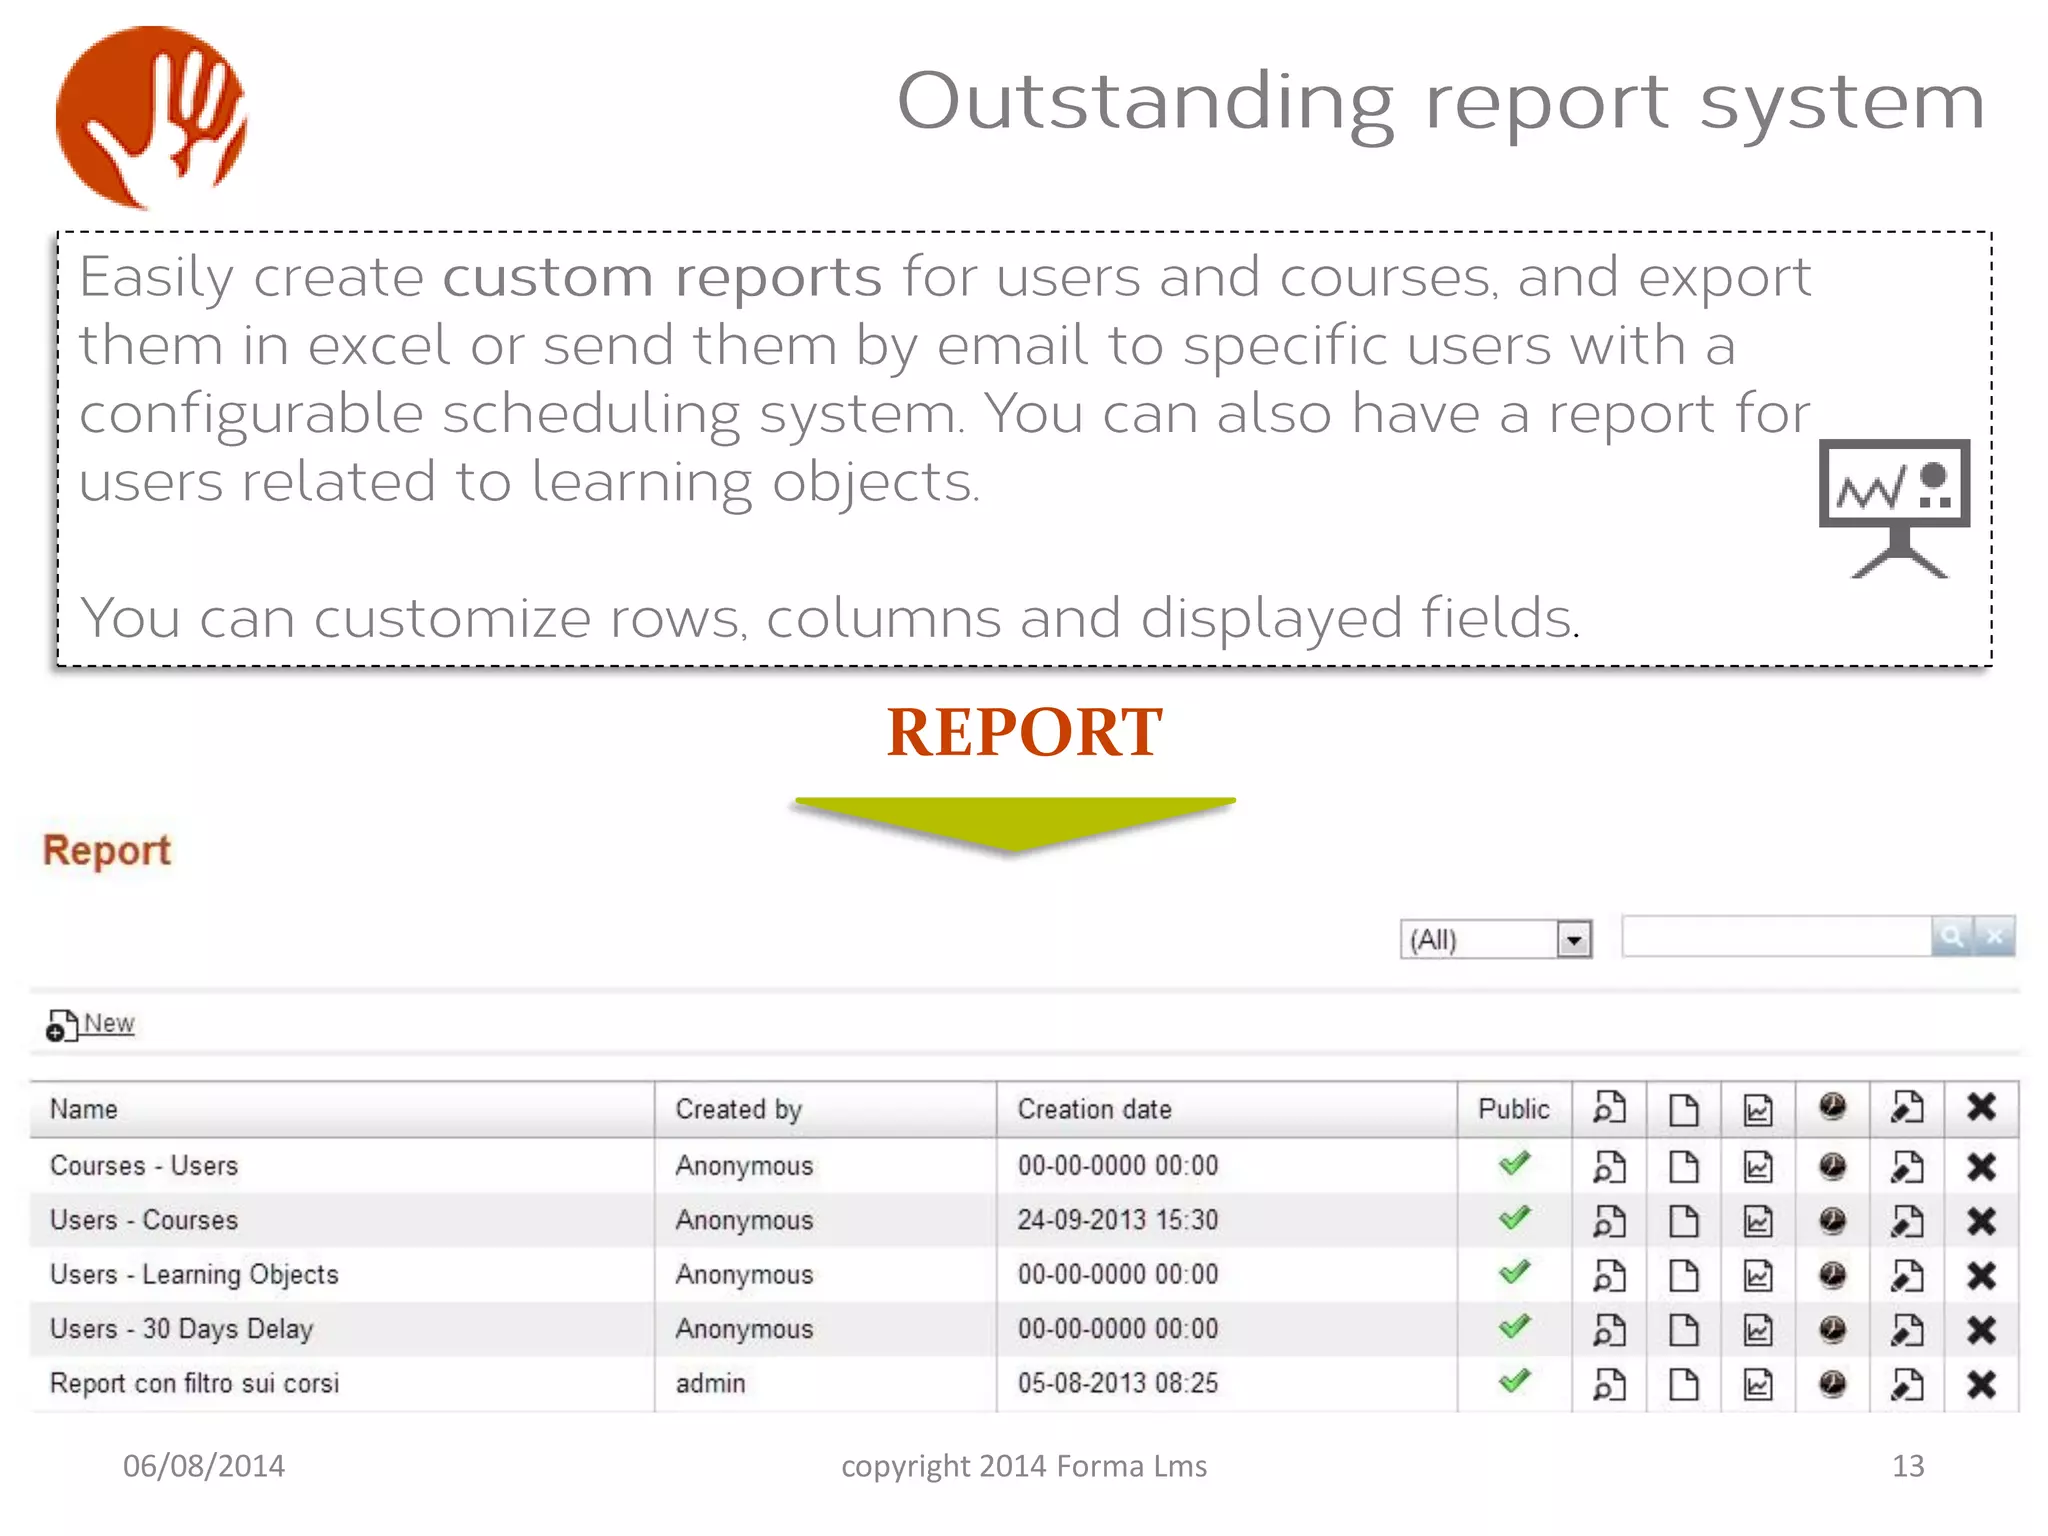Click the chart icon for Users - Courses
The image size is (2048, 1536).
pyautogui.click(x=1758, y=1221)
